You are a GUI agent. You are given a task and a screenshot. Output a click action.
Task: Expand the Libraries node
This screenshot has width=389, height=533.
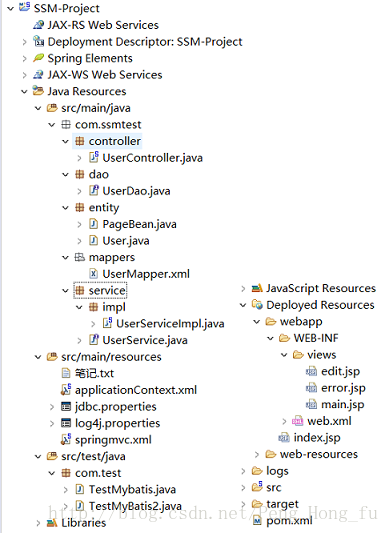pyautogui.click(x=38, y=523)
